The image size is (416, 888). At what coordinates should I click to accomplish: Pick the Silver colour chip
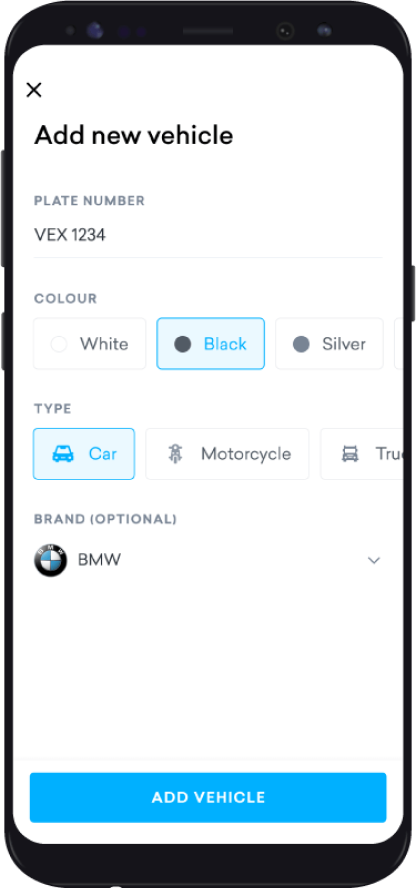329,344
